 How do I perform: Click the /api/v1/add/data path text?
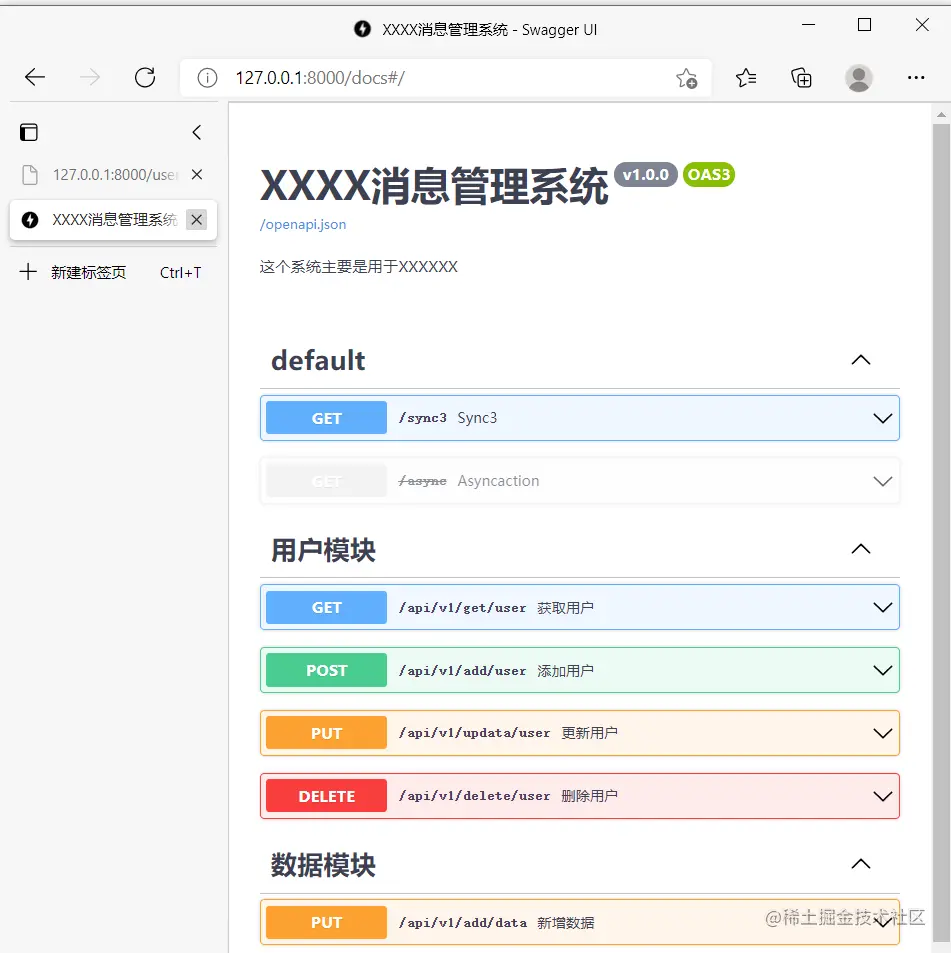(x=462, y=923)
